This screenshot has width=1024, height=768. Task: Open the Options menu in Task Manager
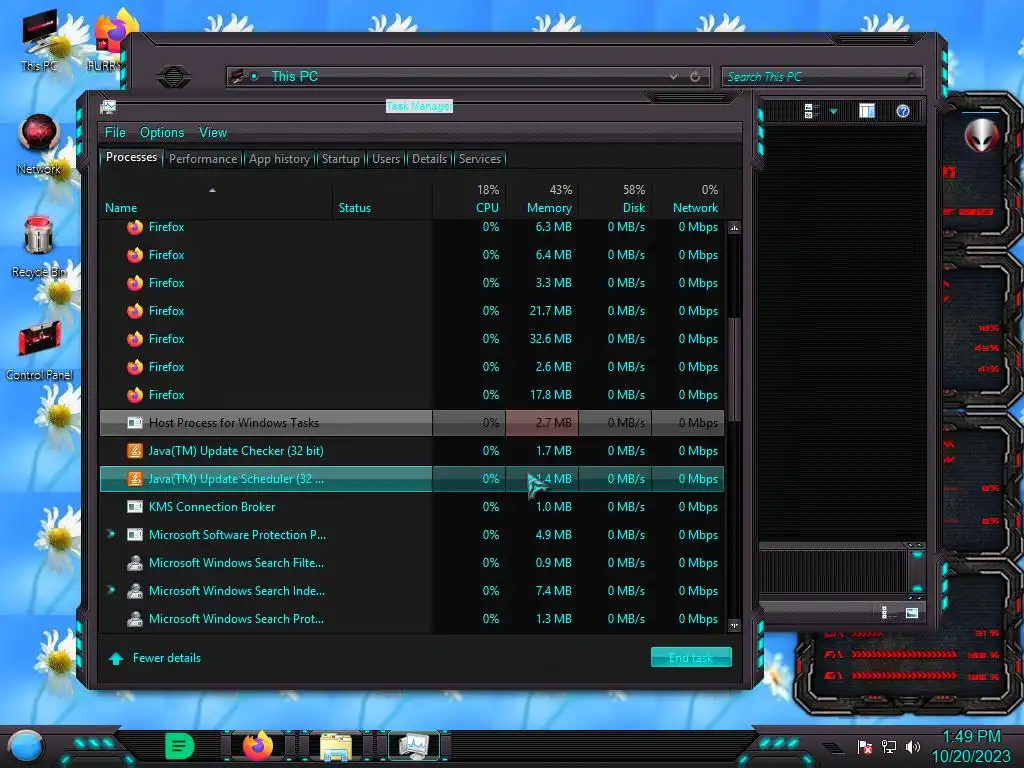162,133
